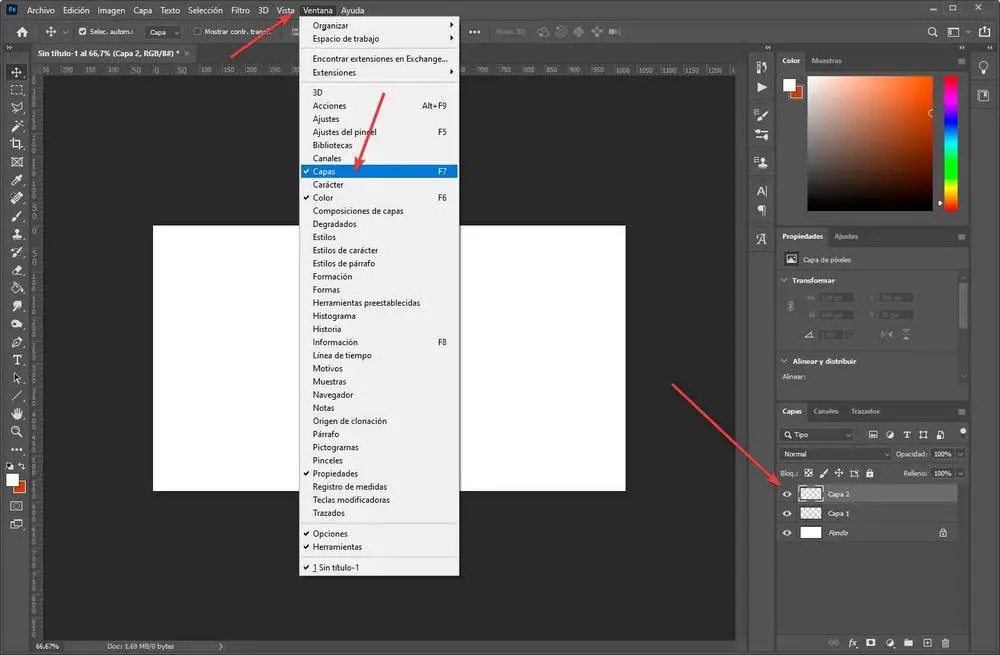Select the Paint Bucket tool
Image resolution: width=1000 pixels, height=655 pixels.
click(17, 288)
